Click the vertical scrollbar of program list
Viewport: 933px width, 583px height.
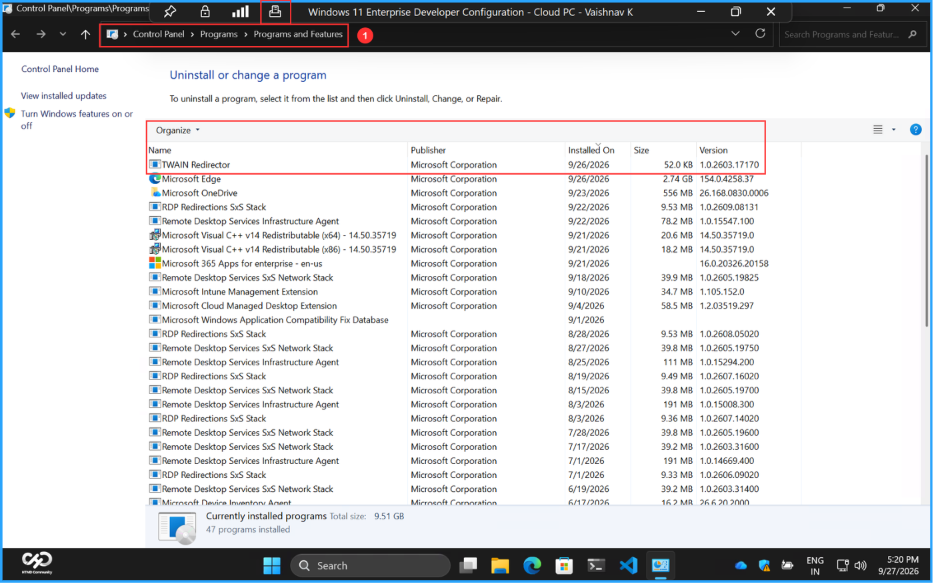point(925,241)
